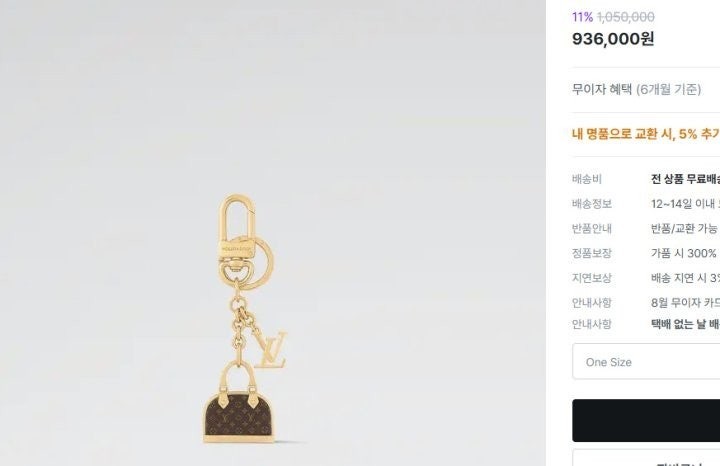Click the 배송비 row label
This screenshot has height=466, width=720.
coord(587,179)
